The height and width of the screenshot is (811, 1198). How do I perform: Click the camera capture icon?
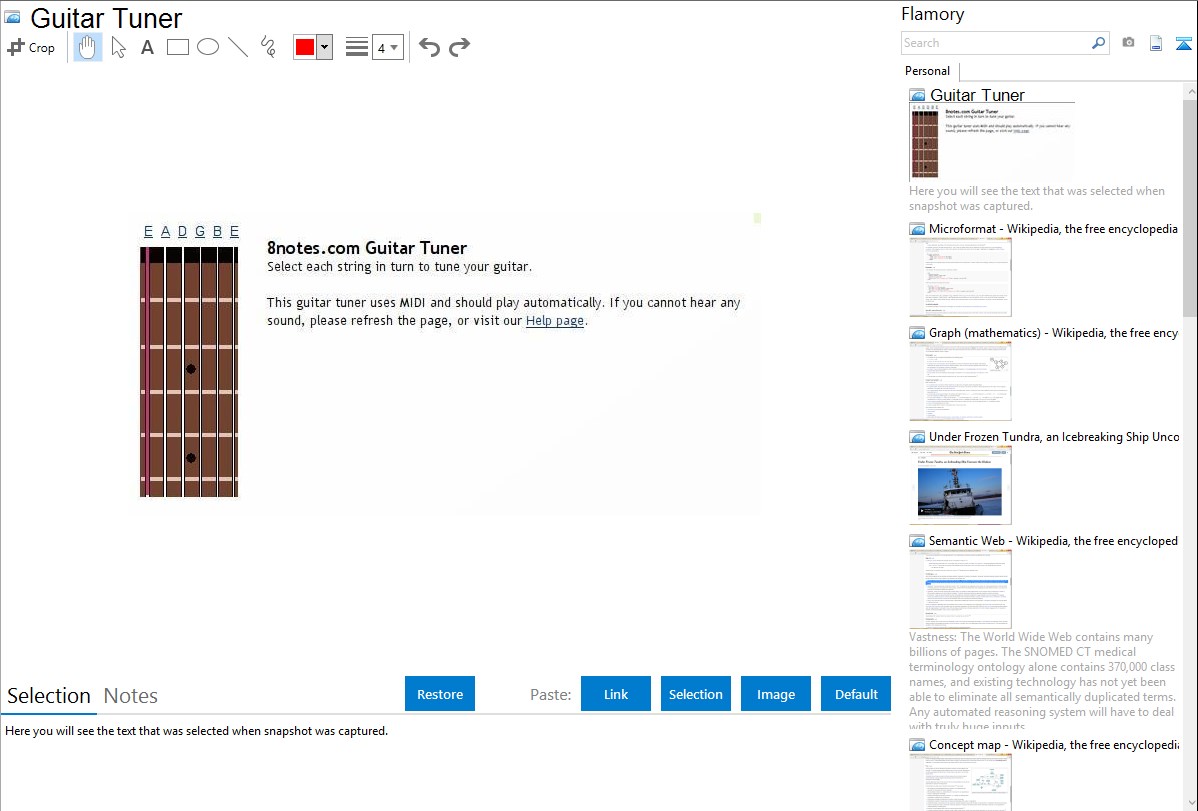(1128, 43)
